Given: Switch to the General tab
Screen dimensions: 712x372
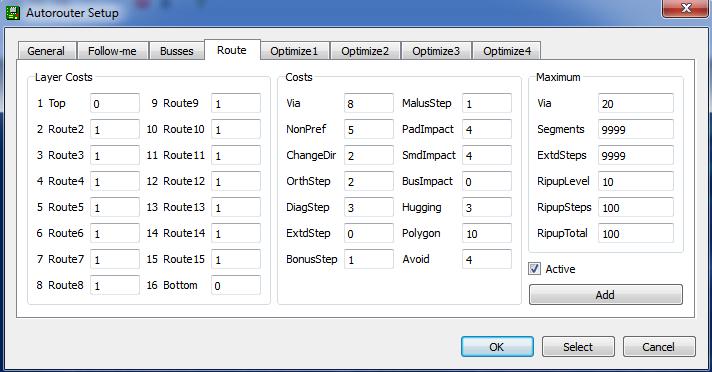Looking at the screenshot, I should pos(46,51).
